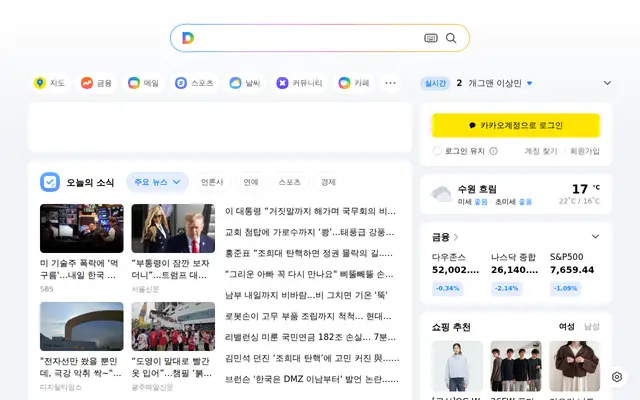Click the -2.14% 나스닥 change badge
This screenshot has width=640, height=400.
tap(506, 289)
